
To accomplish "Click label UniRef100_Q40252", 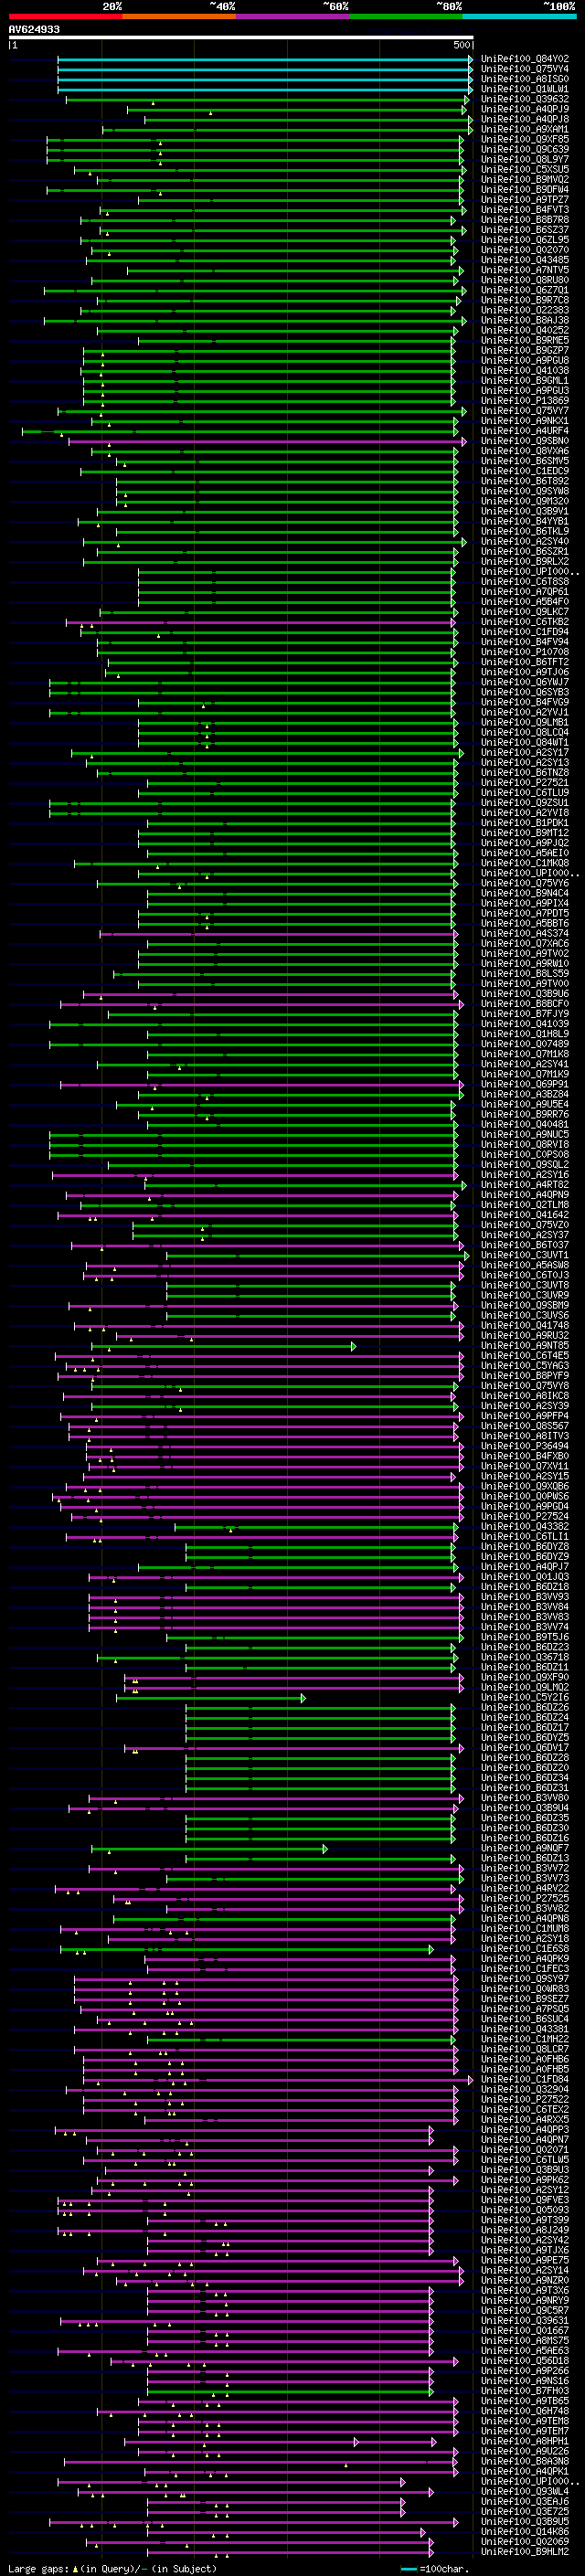I will click(x=525, y=330).
